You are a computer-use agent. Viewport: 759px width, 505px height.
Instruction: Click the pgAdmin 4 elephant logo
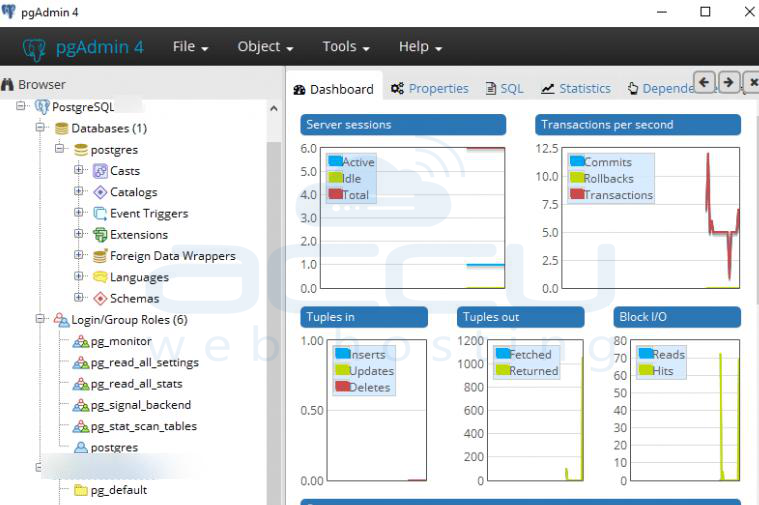coord(34,49)
